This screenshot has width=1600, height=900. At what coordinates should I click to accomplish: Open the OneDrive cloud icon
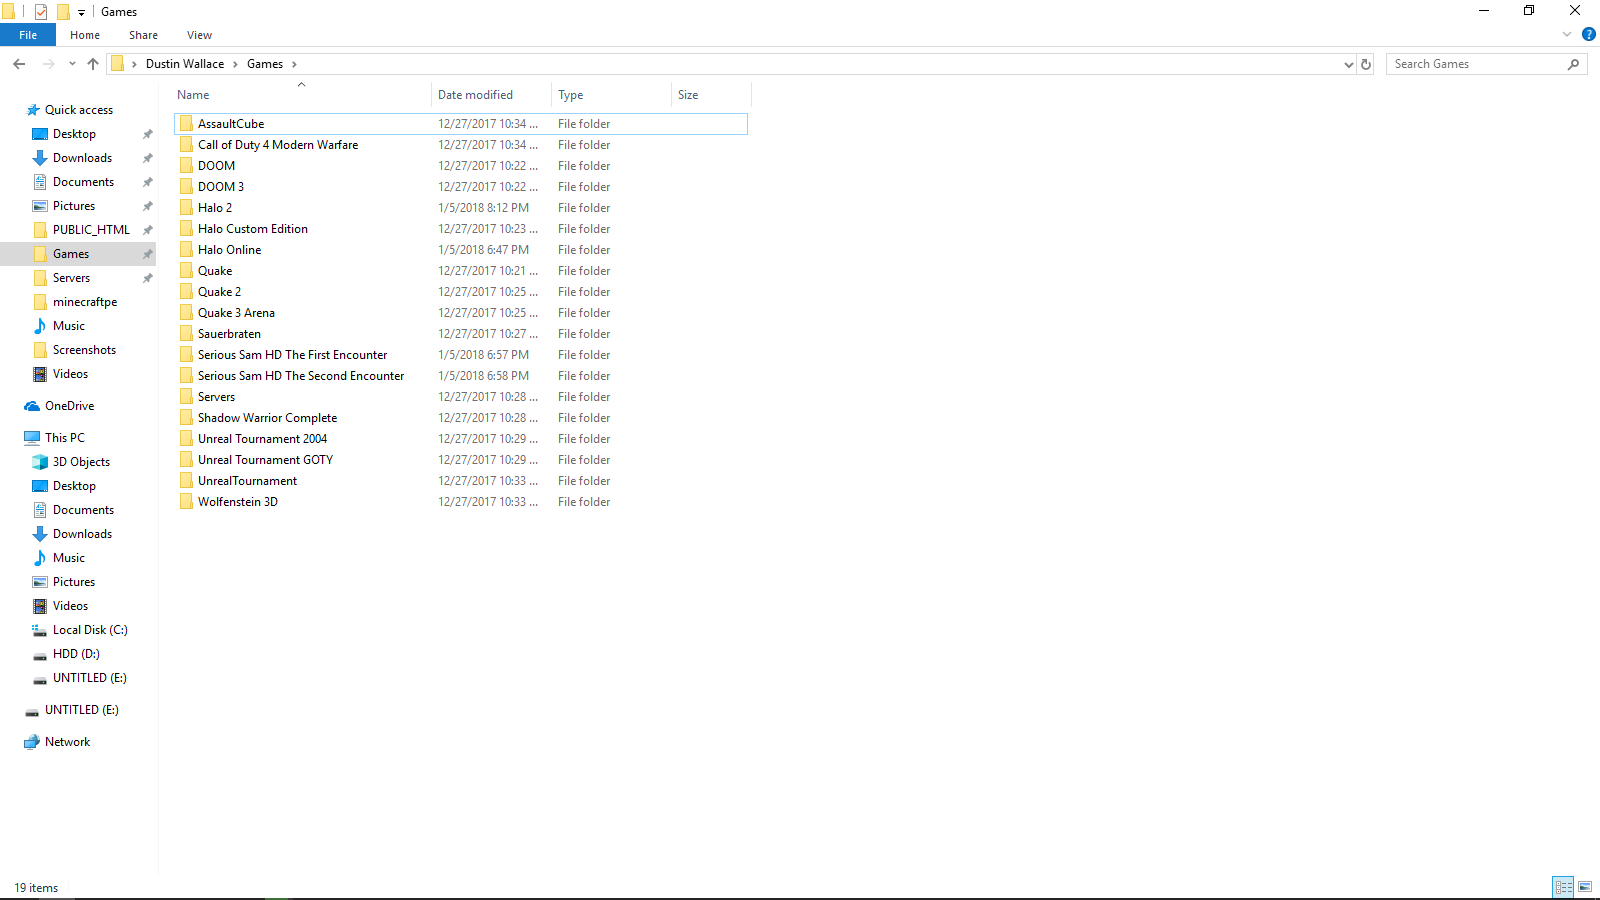32,406
